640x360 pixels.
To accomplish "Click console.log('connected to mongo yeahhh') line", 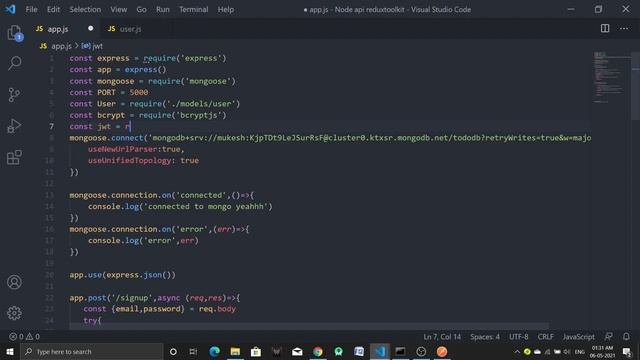I will [180, 207].
